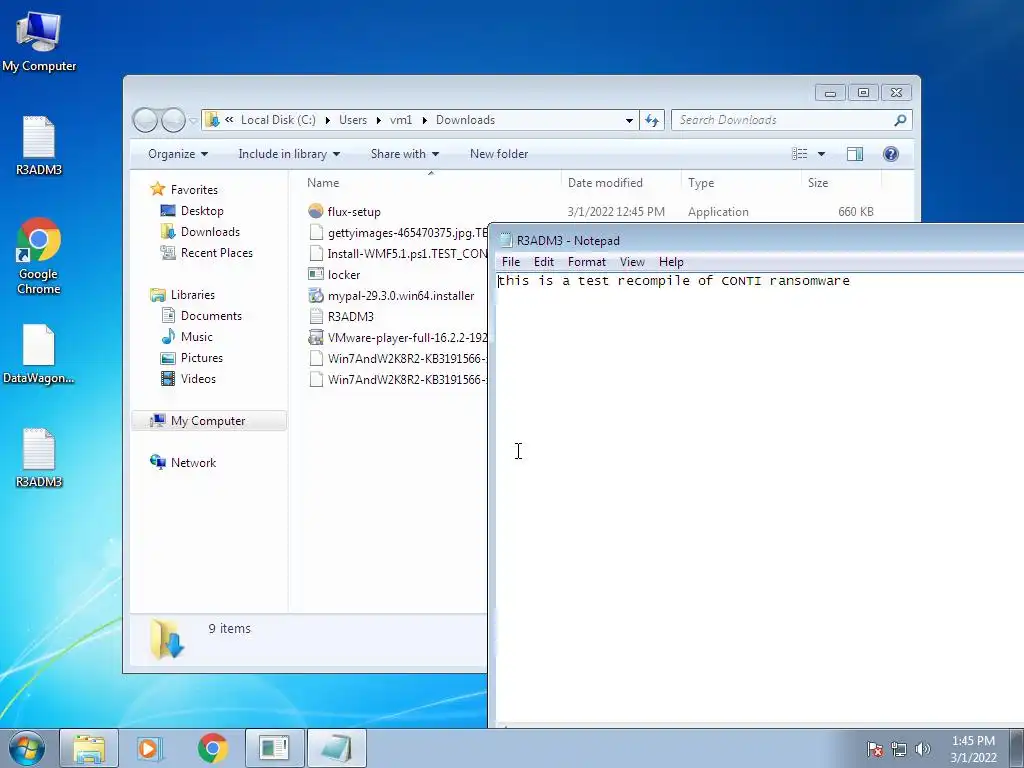Select Recent Places in the navigation pane
This screenshot has width=1024, height=768.
[206, 253]
